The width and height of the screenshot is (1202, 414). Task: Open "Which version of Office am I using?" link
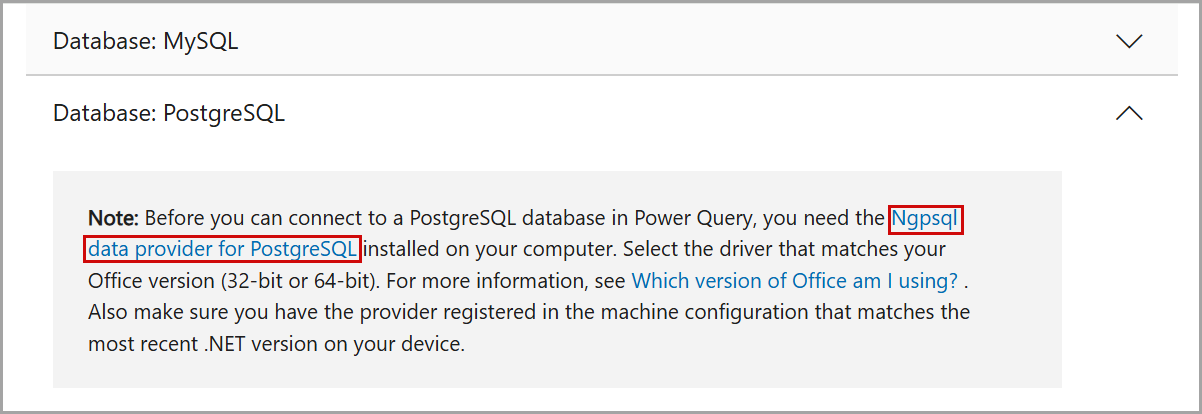coord(795,280)
